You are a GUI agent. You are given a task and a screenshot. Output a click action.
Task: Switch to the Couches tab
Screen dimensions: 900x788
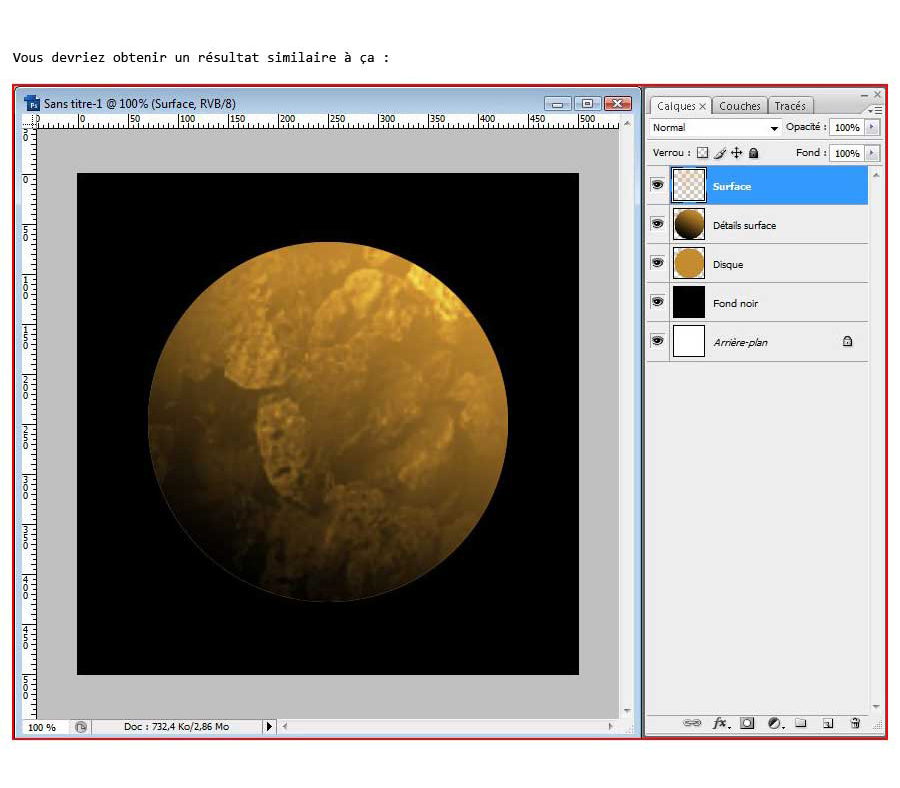click(740, 106)
